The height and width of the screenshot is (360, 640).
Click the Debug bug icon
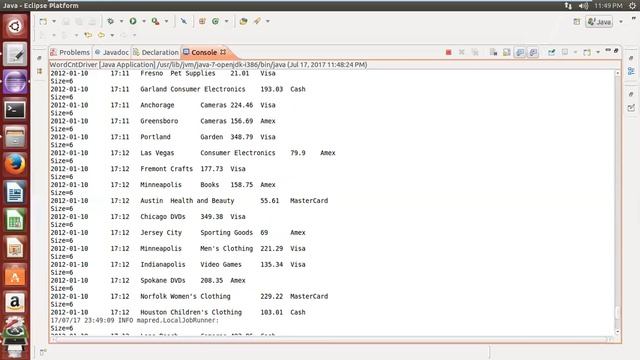coord(110,21)
